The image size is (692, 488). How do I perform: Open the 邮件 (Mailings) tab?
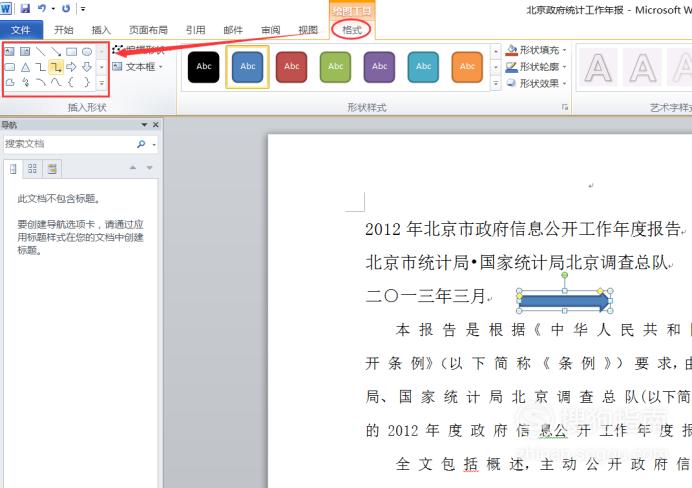(233, 30)
